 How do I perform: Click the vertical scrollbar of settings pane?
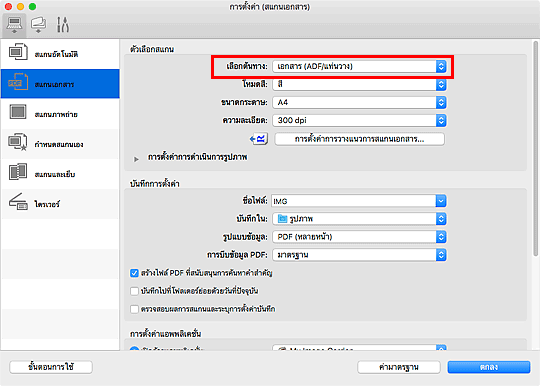[x=535, y=148]
